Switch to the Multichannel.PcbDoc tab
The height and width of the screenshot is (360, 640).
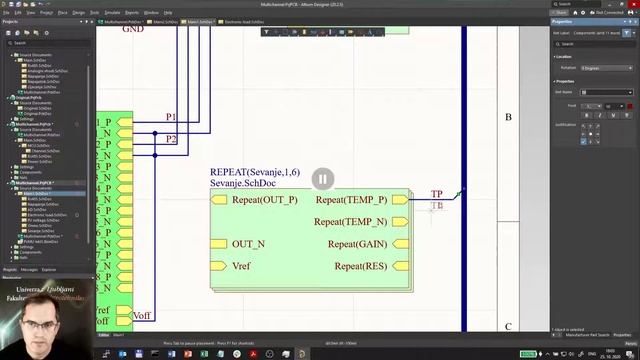[x=121, y=22]
